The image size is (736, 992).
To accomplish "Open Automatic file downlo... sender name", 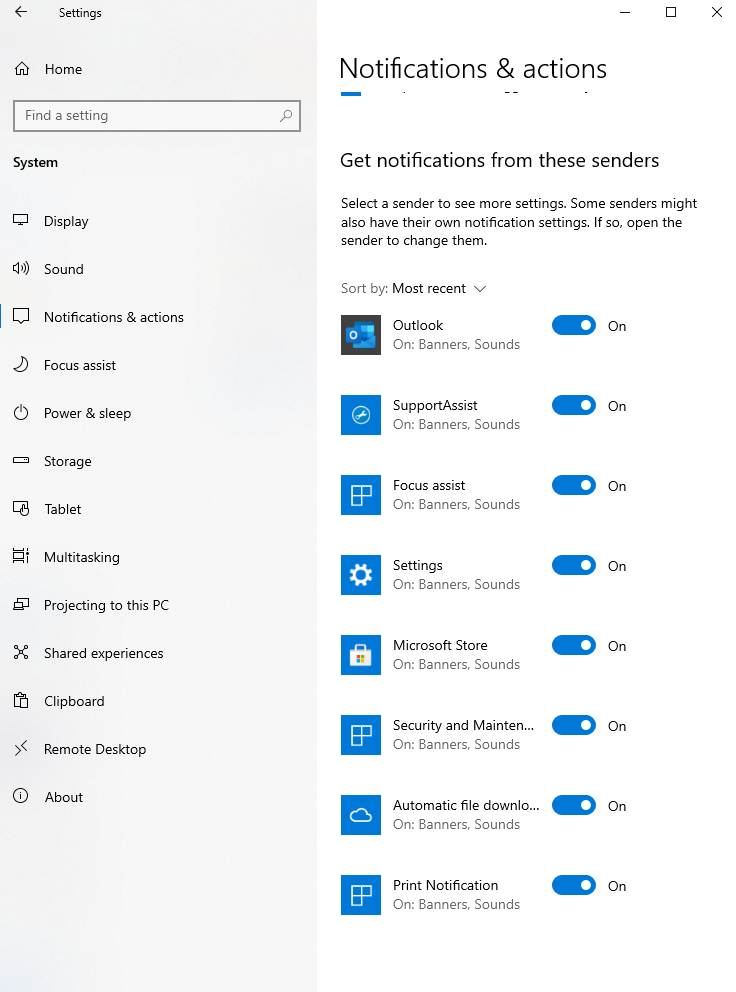I will pos(466,805).
